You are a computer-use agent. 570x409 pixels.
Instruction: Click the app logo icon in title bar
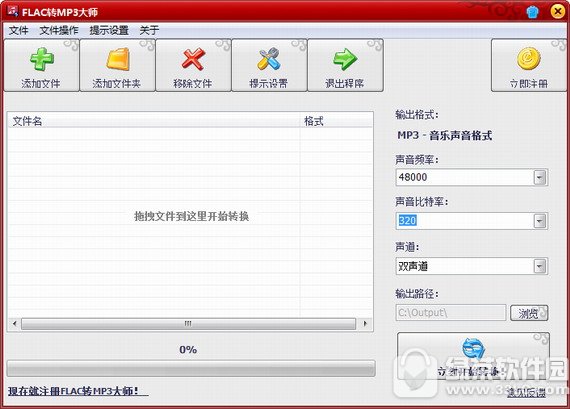click(x=12, y=11)
